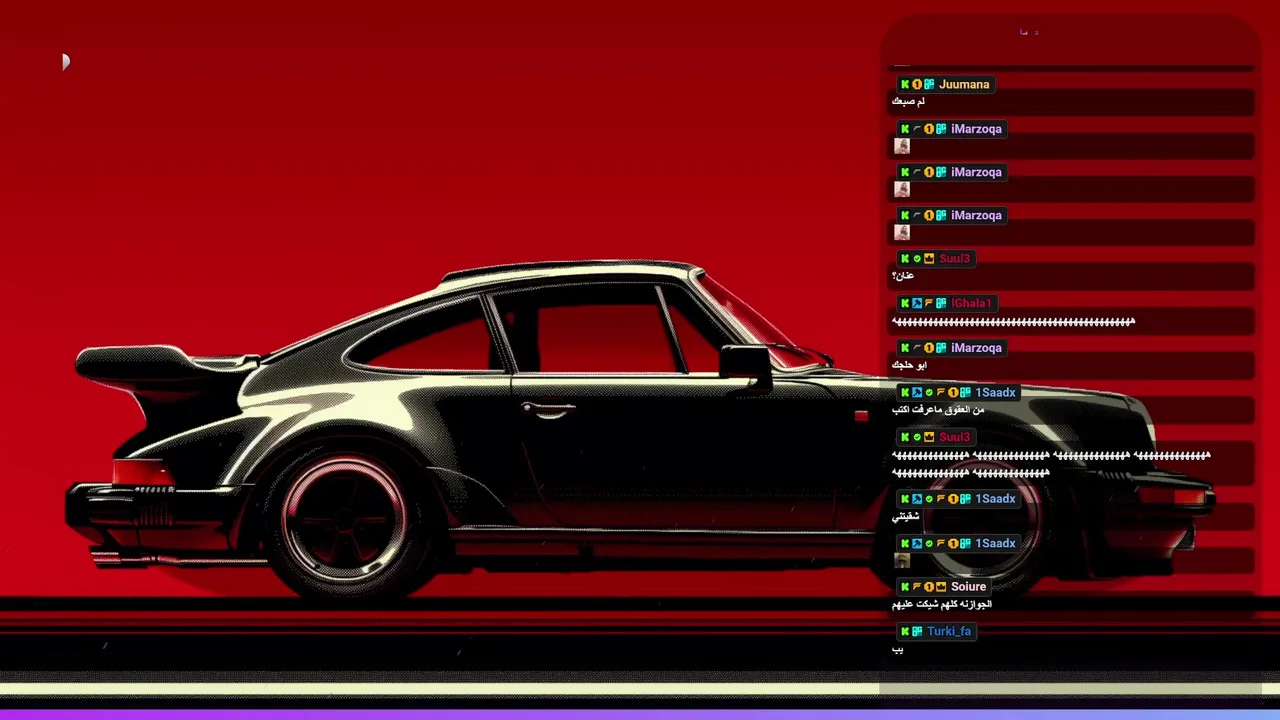The image size is (1280, 720).
Task: Select Suul3's two-line laughing message
Action: [x=1051, y=464]
